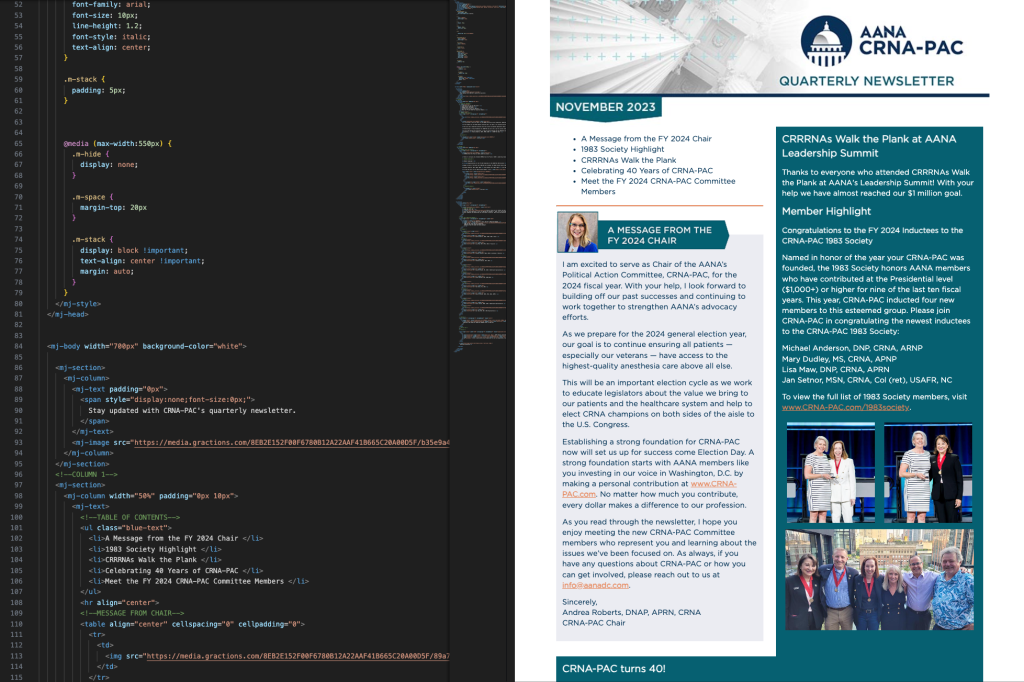Click photo of two women in white outfits
1024x682 pixels.
click(831, 472)
